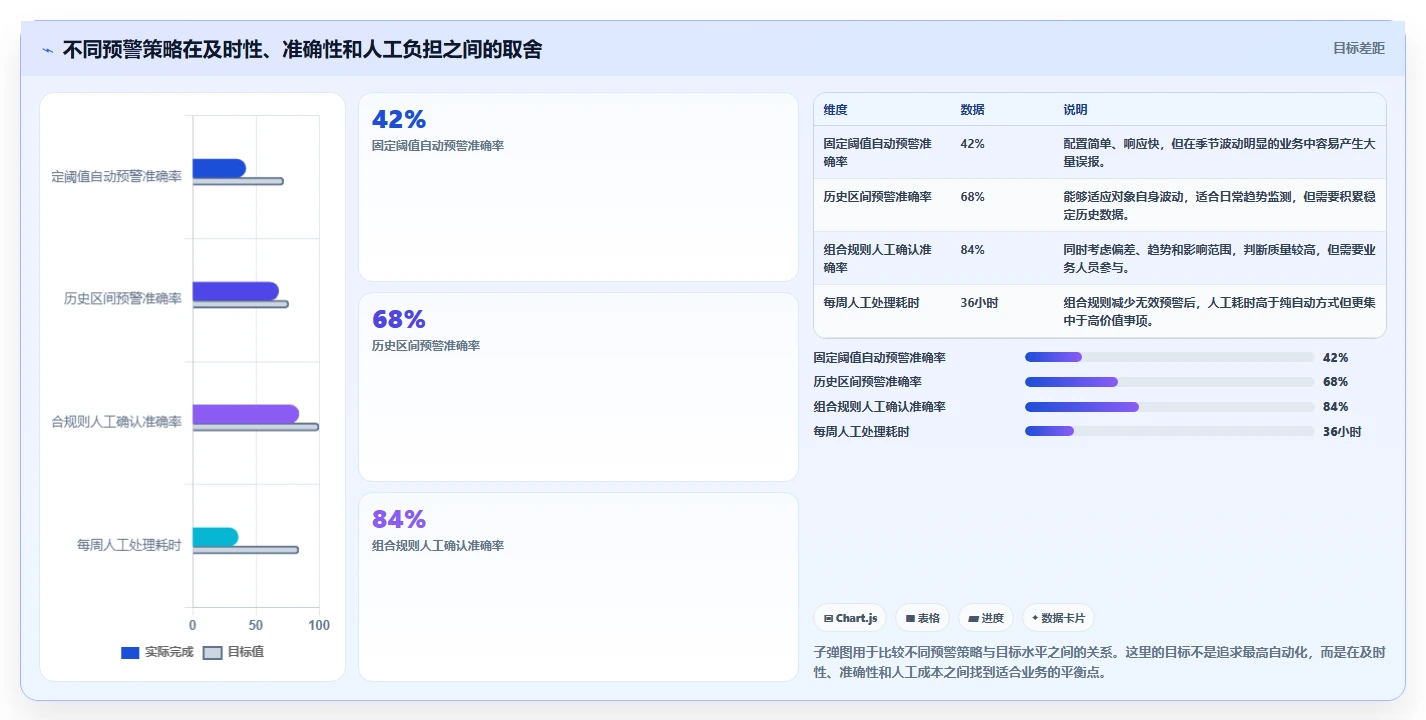Click the x-axis tick 100
1426x720 pixels.
319,625
